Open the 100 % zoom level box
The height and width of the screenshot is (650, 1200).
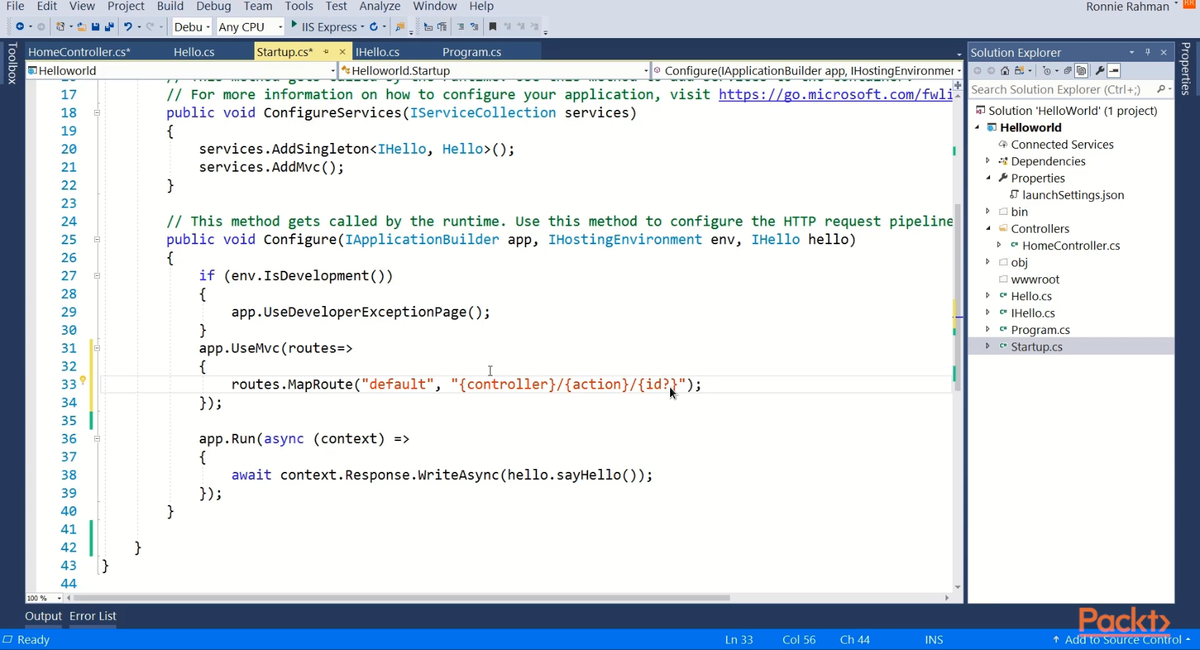coord(42,598)
